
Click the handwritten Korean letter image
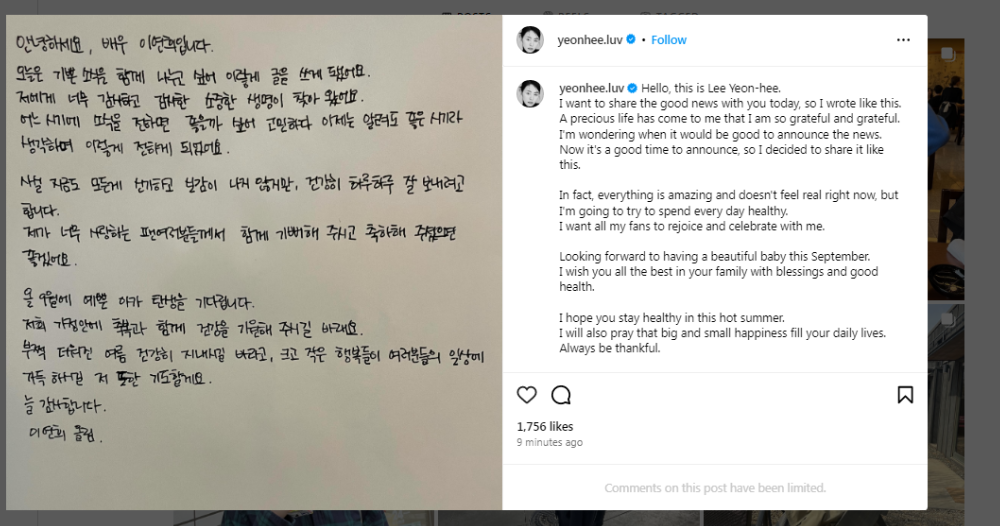pos(254,262)
